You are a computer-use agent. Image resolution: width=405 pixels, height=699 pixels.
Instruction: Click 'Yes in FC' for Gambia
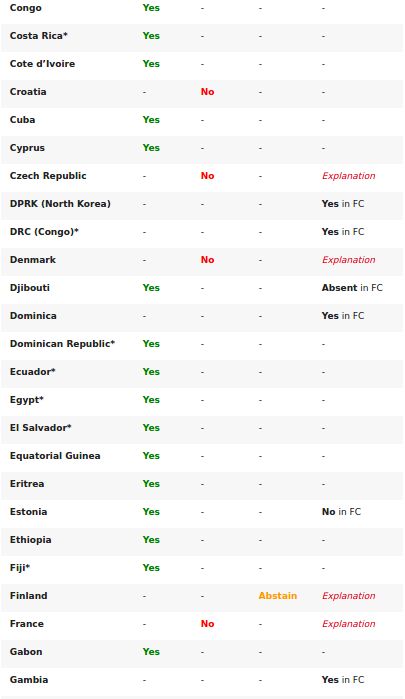pyautogui.click(x=343, y=680)
